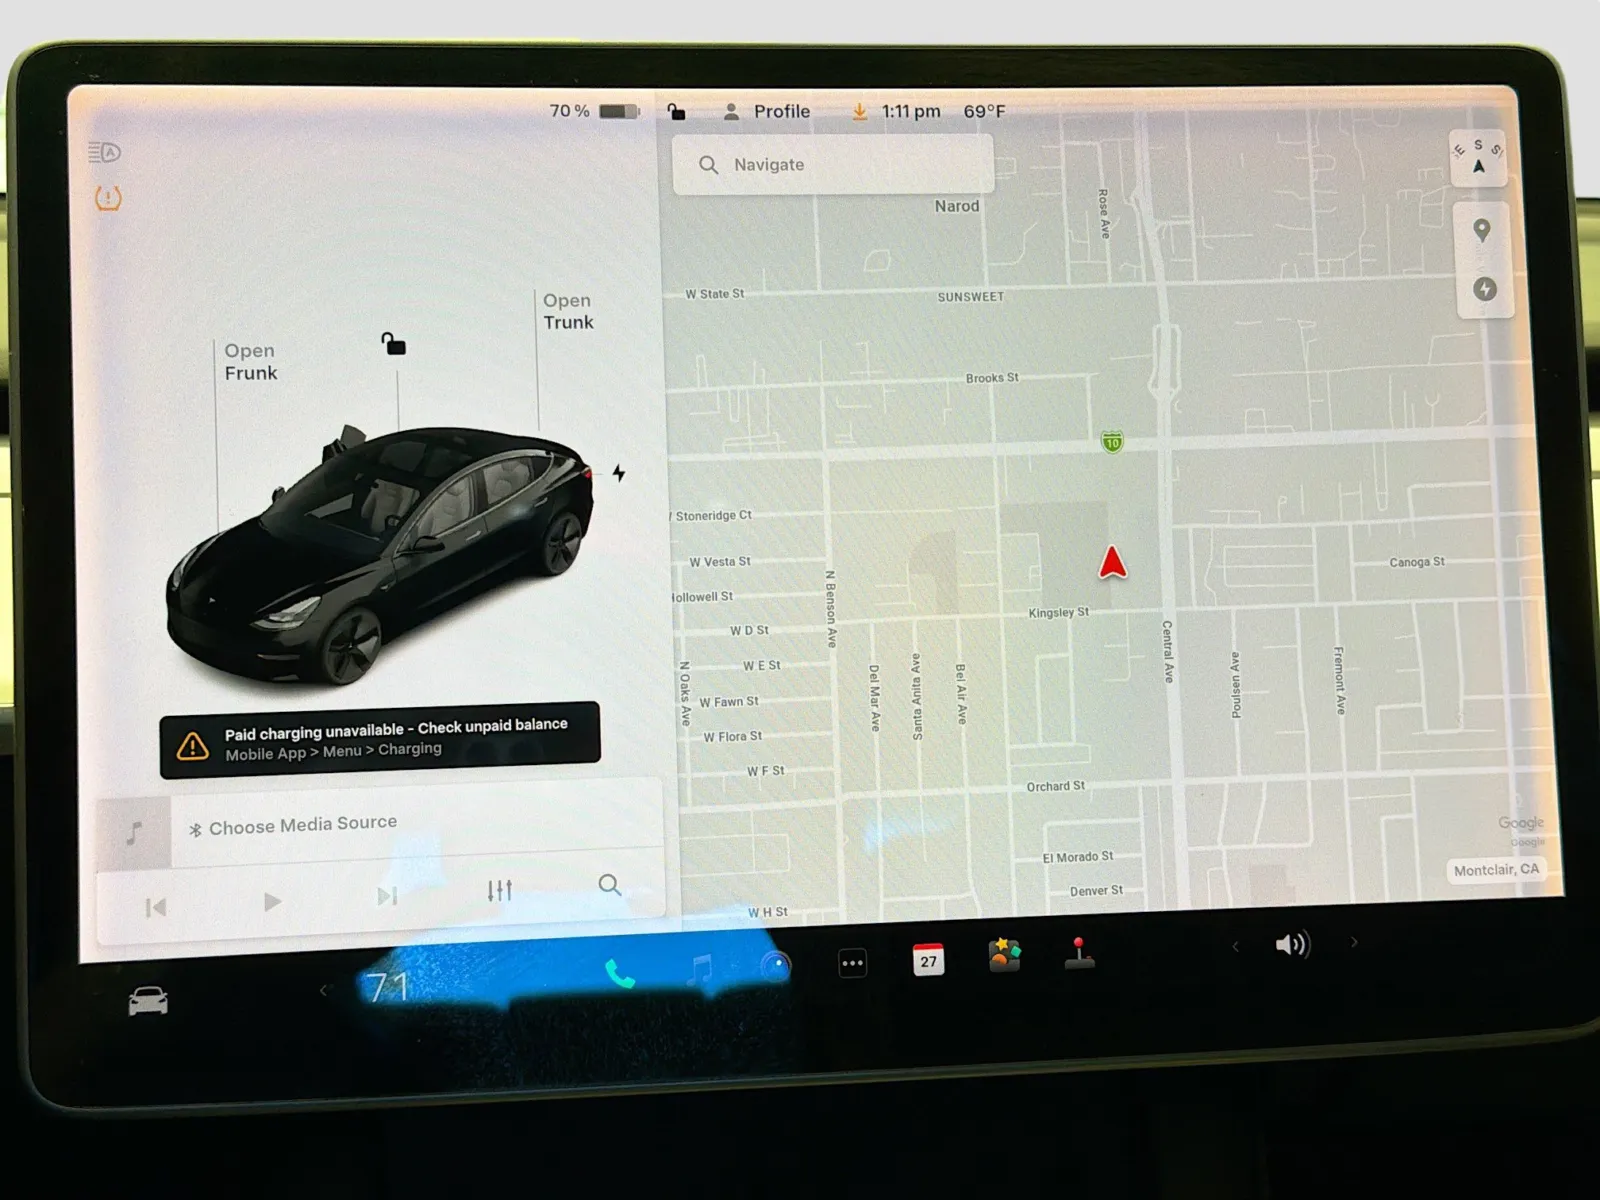Toggle the auto high beam headlight icon

click(x=104, y=152)
